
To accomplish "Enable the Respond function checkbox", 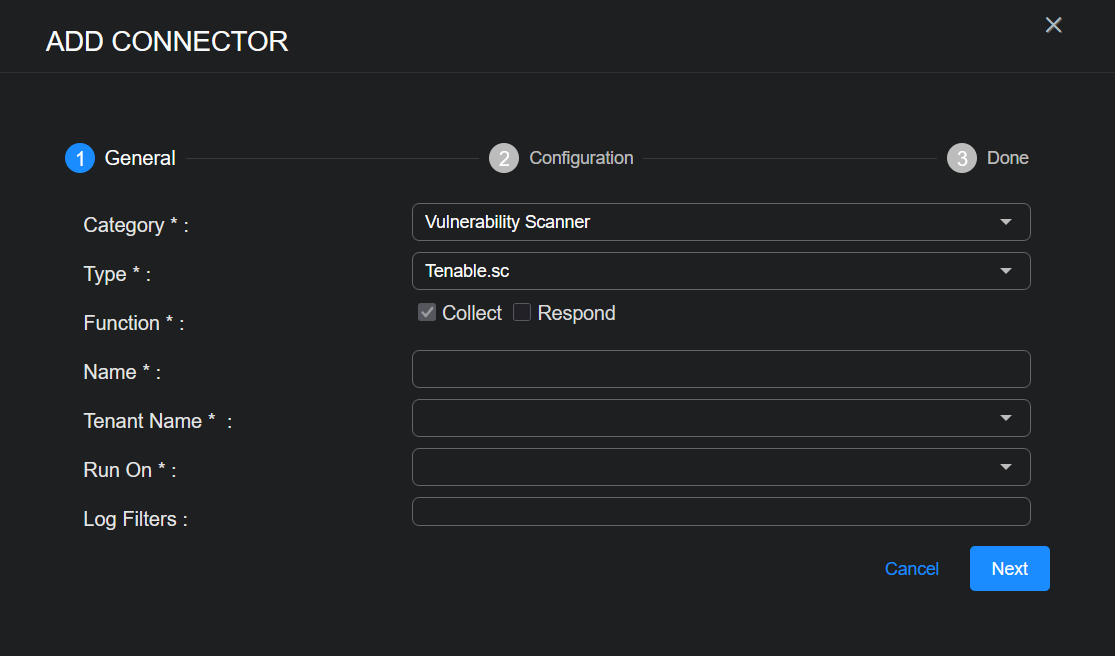I will (522, 313).
